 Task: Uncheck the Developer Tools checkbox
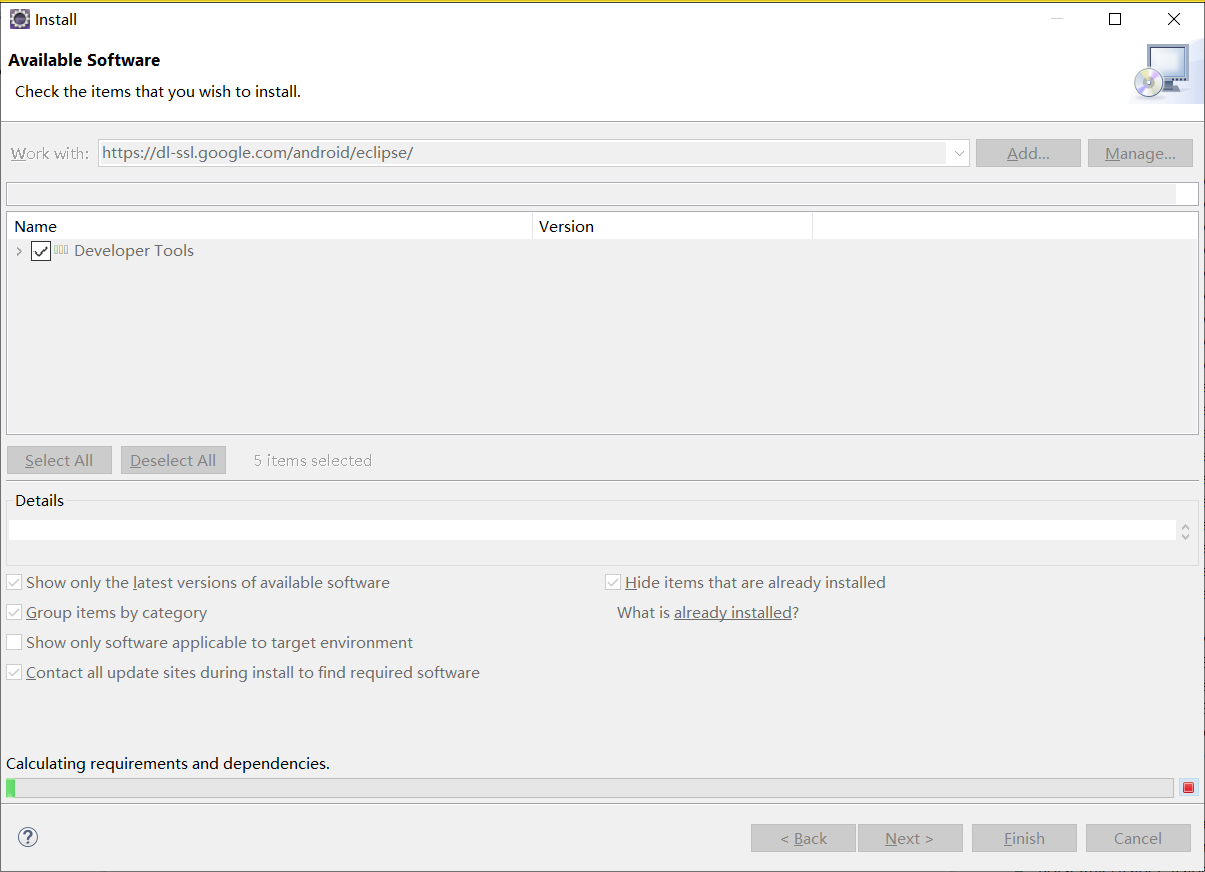41,251
